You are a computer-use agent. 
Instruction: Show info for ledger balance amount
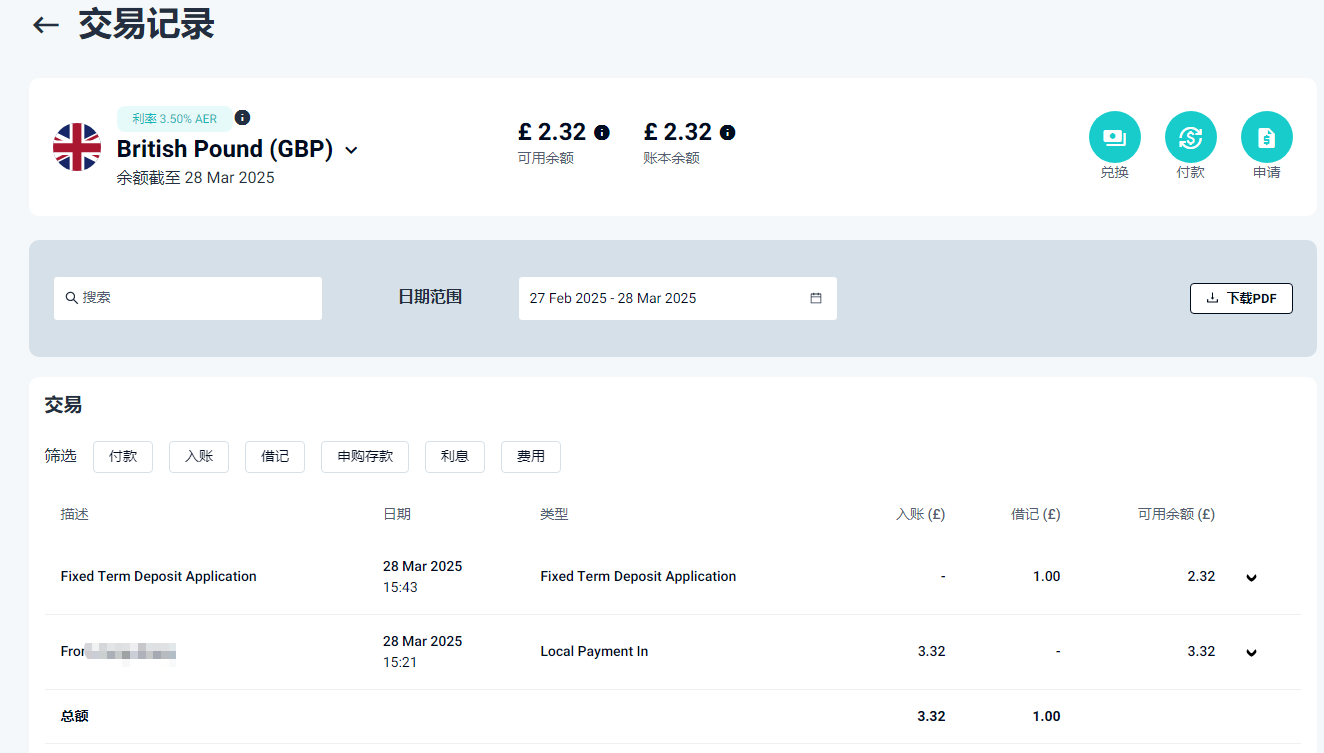[728, 132]
